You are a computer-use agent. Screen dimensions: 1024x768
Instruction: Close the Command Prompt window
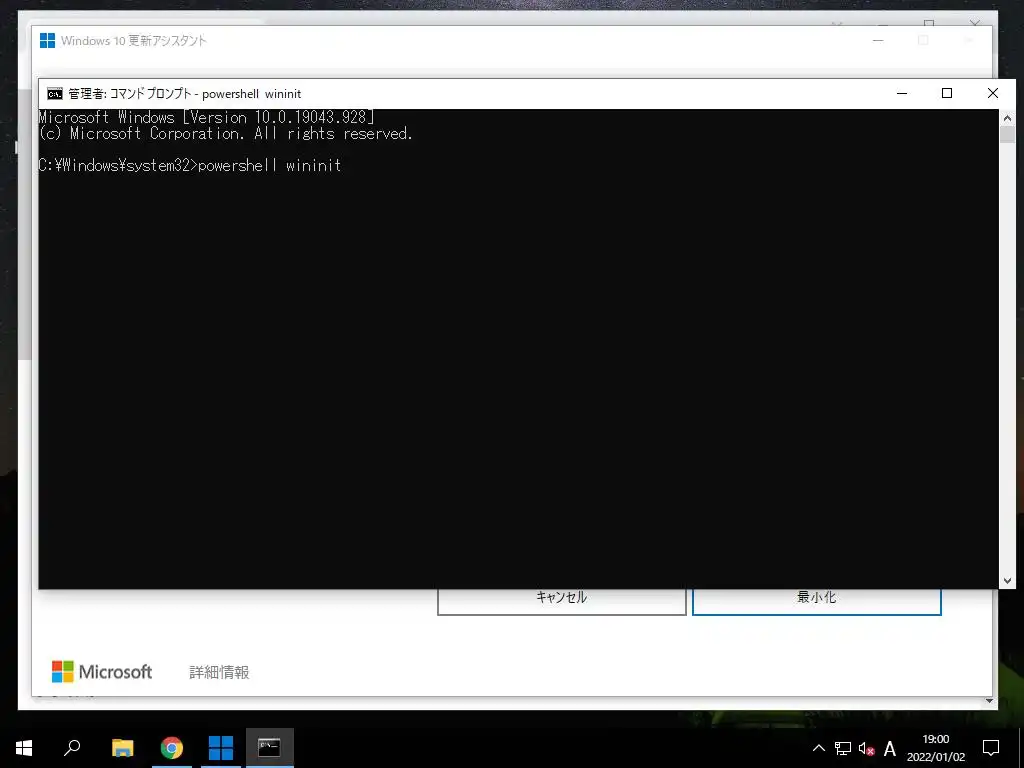[993, 93]
